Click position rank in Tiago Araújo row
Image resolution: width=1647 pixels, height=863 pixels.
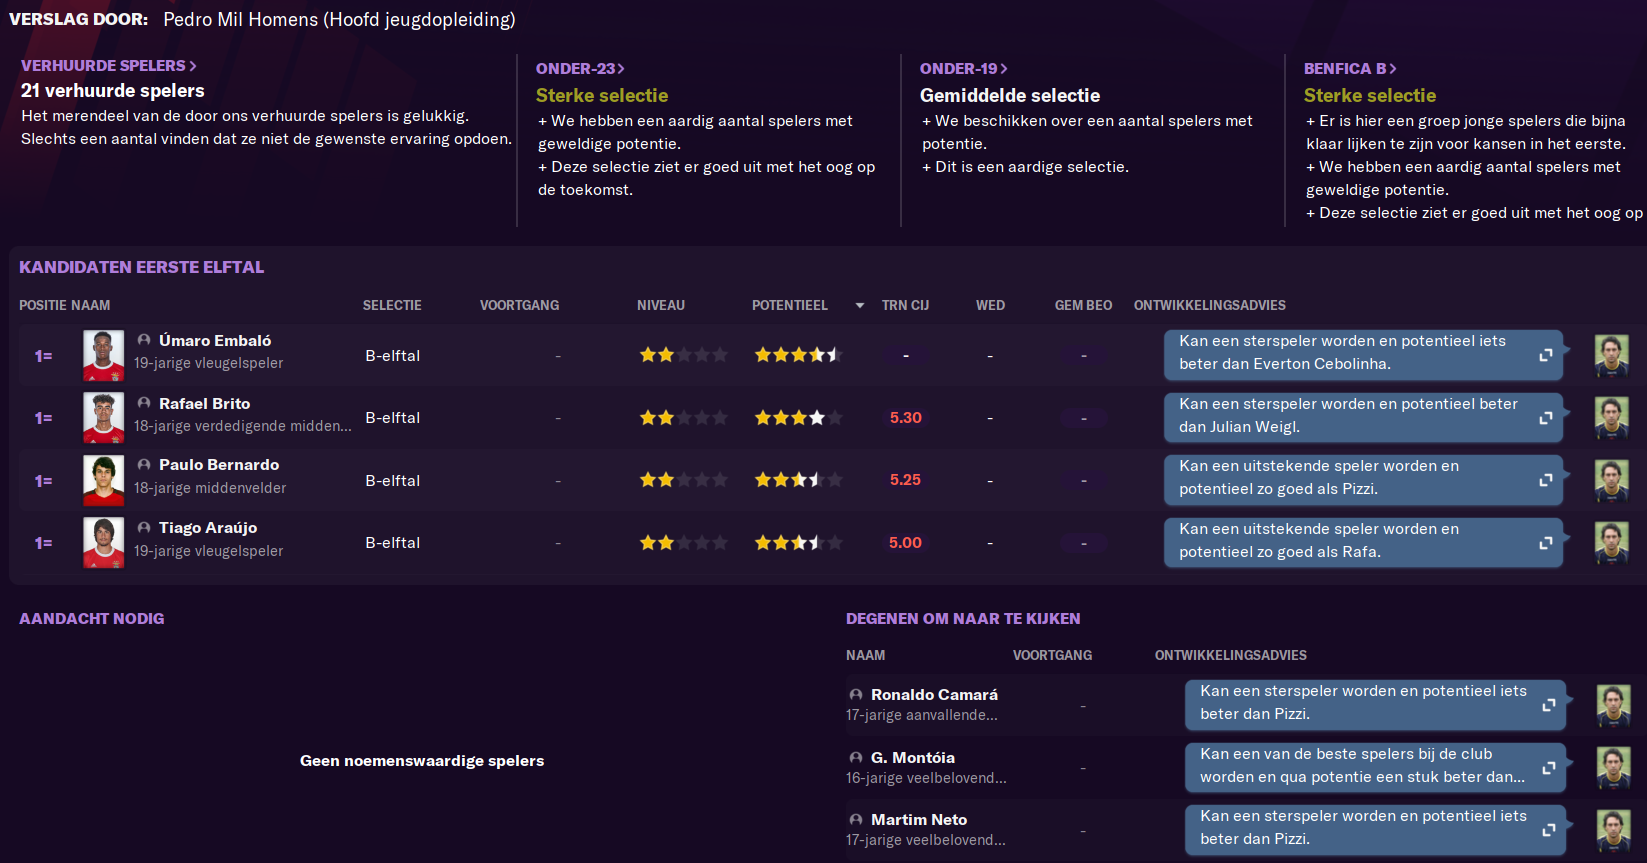pos(43,543)
